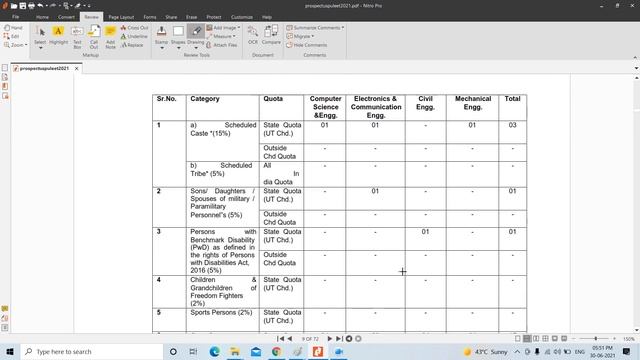Viewport: 640px width, 360px height.
Task: Choose the Edit tool
Action: (11, 36)
